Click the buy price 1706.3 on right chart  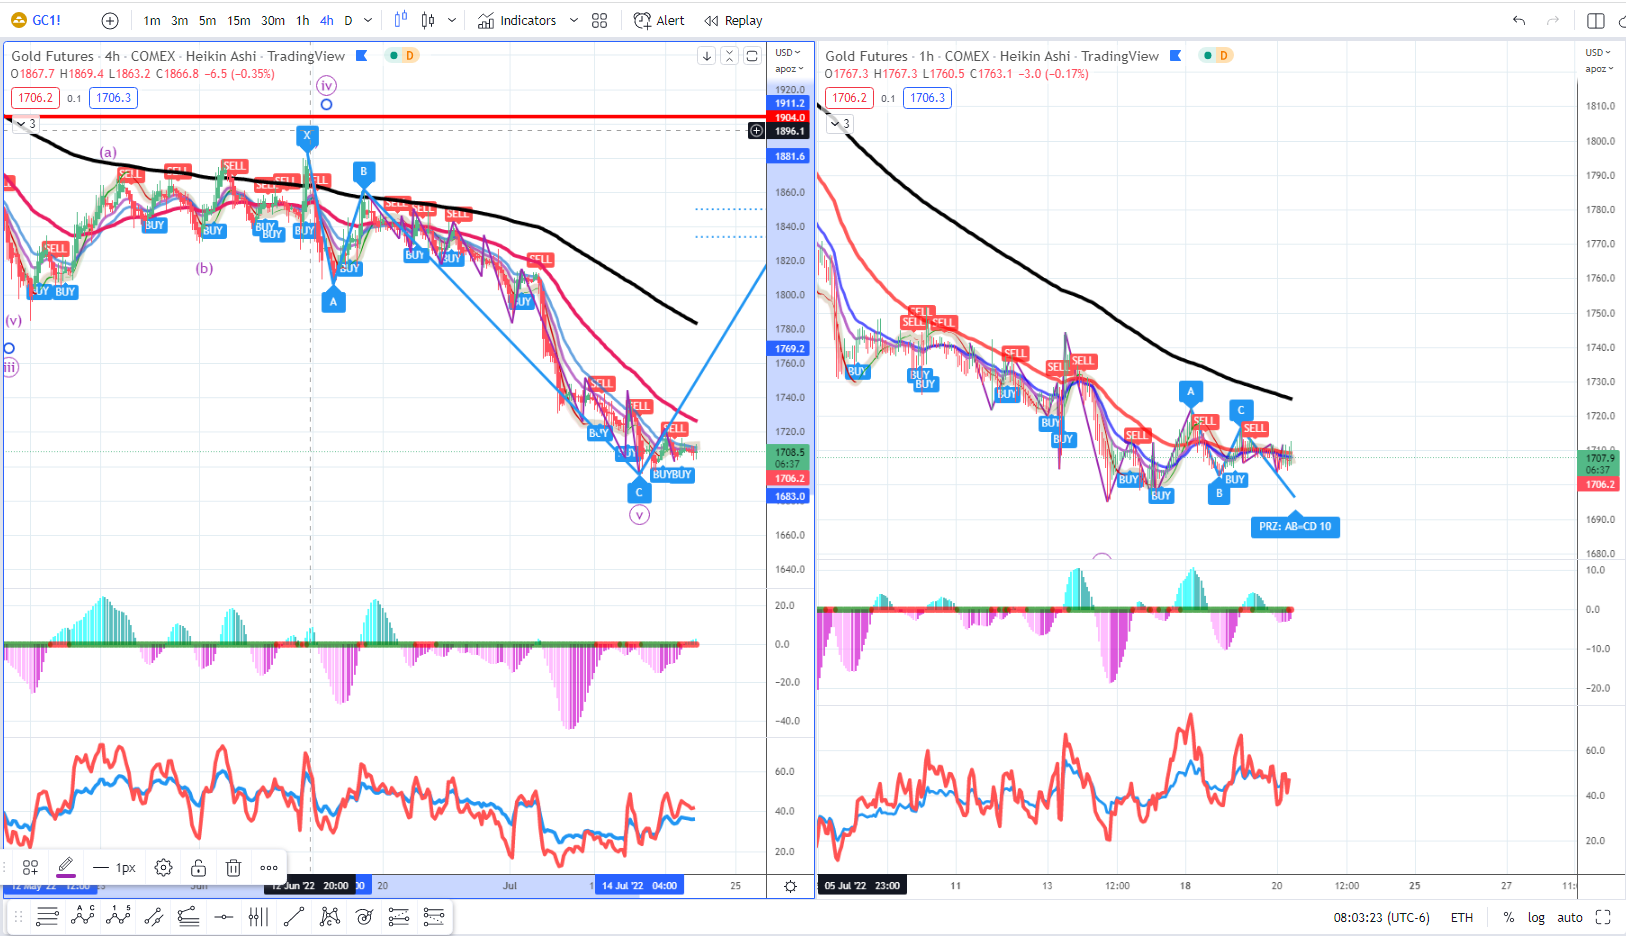pyautogui.click(x=928, y=98)
